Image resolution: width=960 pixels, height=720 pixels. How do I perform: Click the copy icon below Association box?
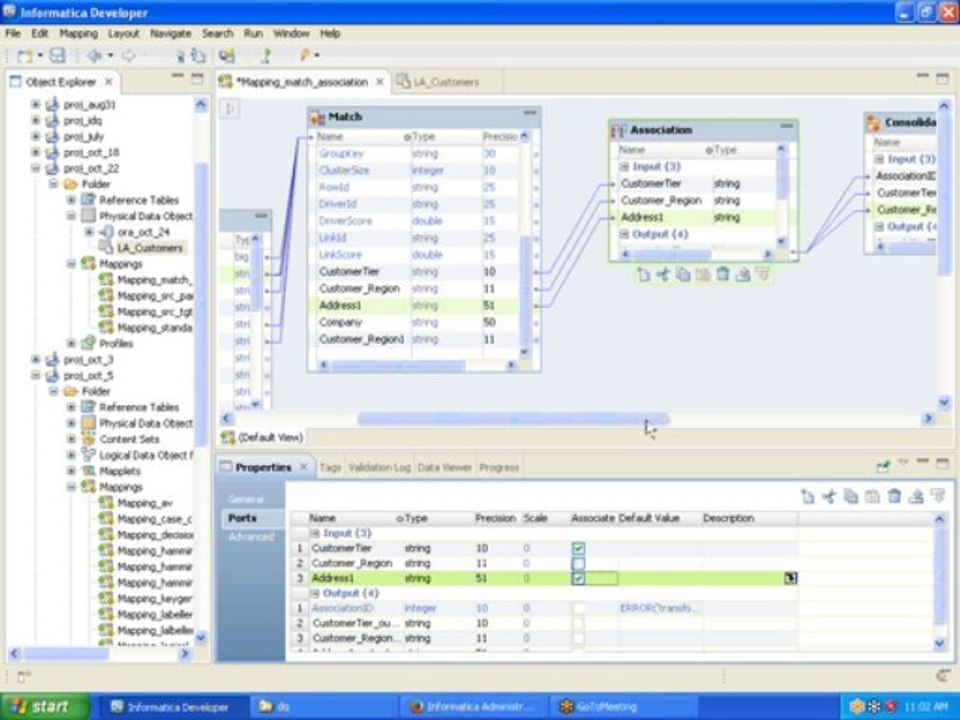pyautogui.click(x=683, y=274)
